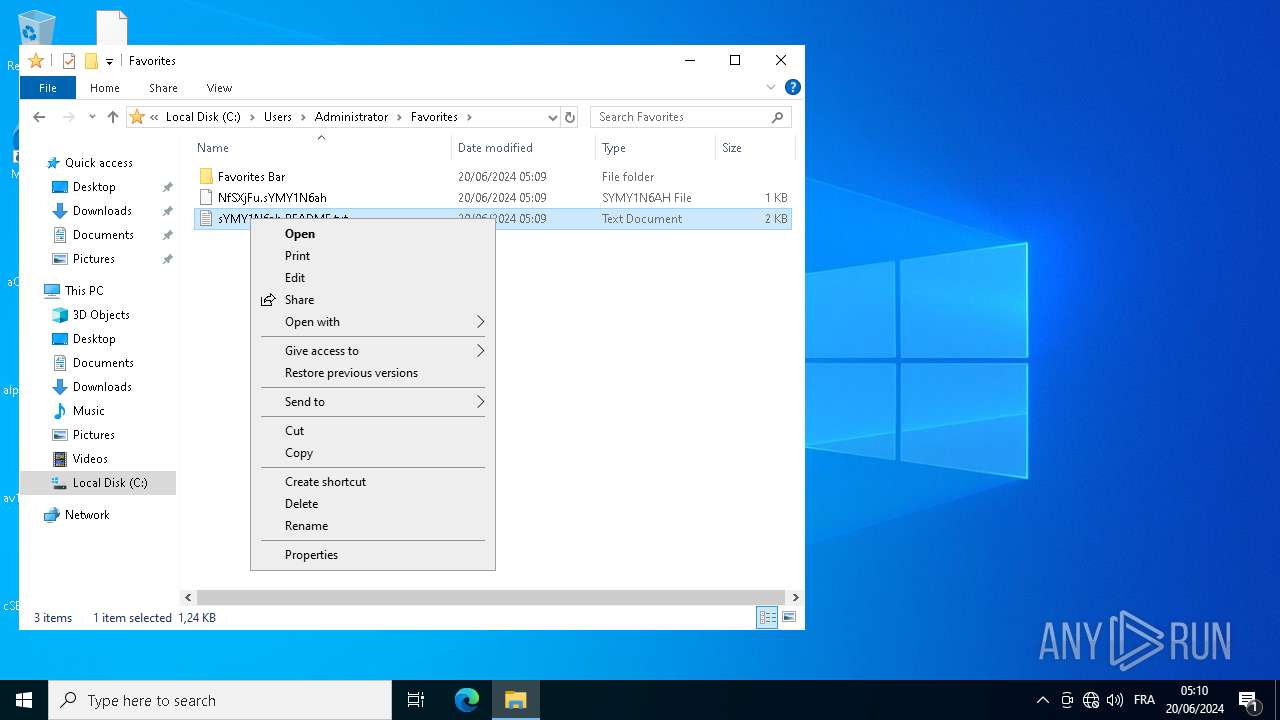Image resolution: width=1280 pixels, height=720 pixels.
Task: Switch to Large icons view layout icon
Action: coord(789,618)
